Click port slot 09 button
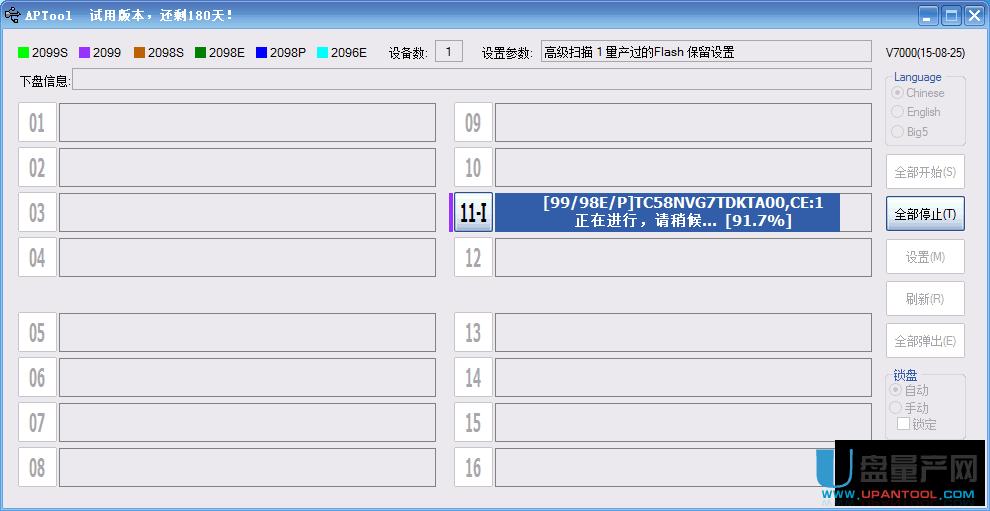990x511 pixels. (473, 123)
